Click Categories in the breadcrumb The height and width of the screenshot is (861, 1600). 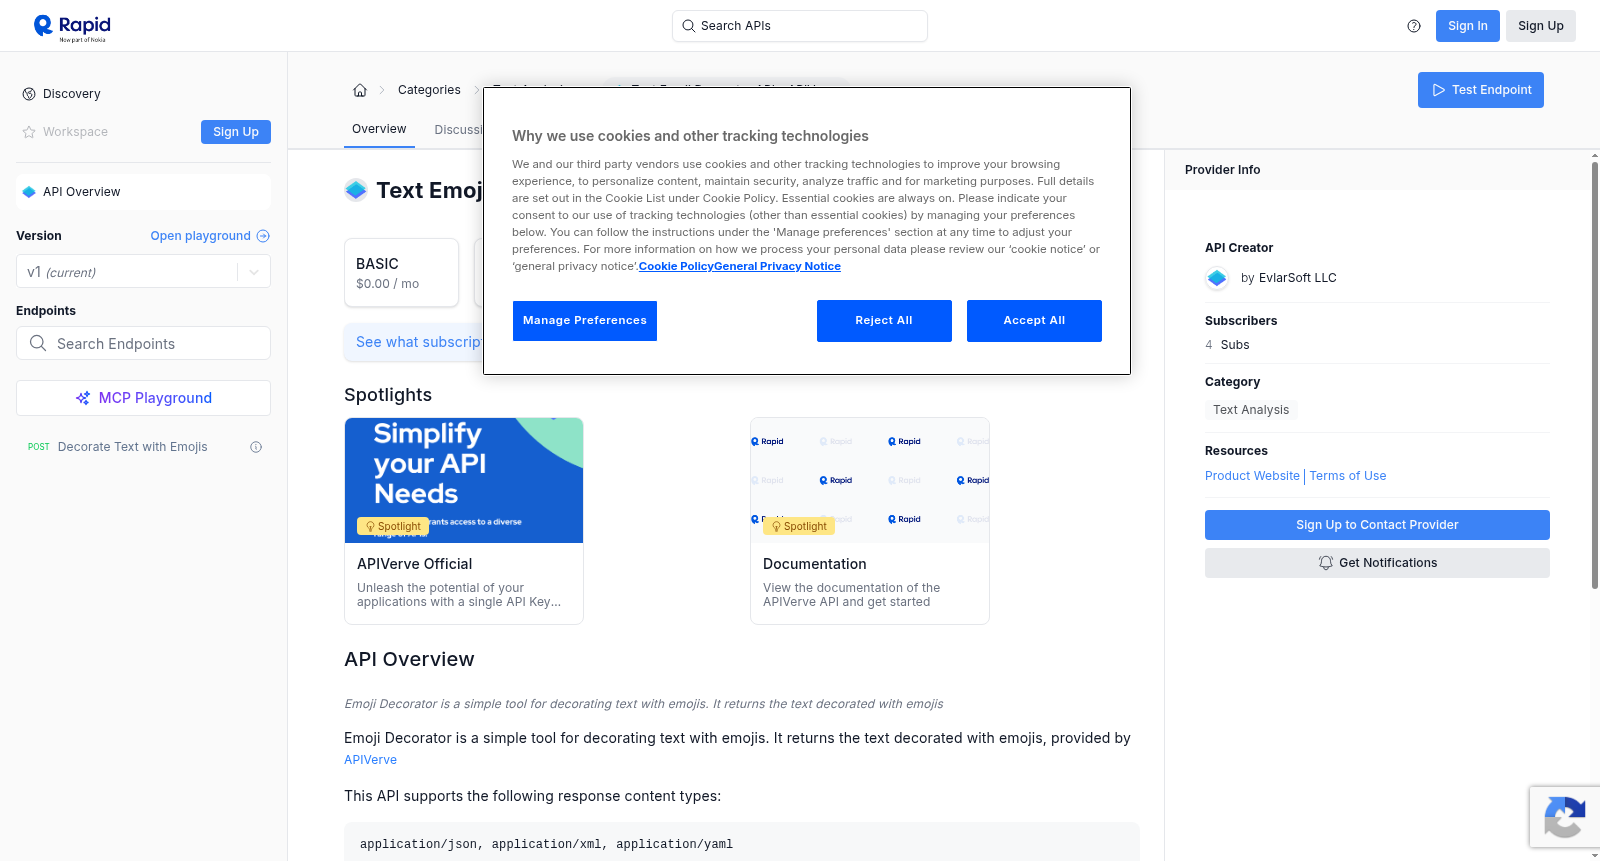pyautogui.click(x=429, y=90)
